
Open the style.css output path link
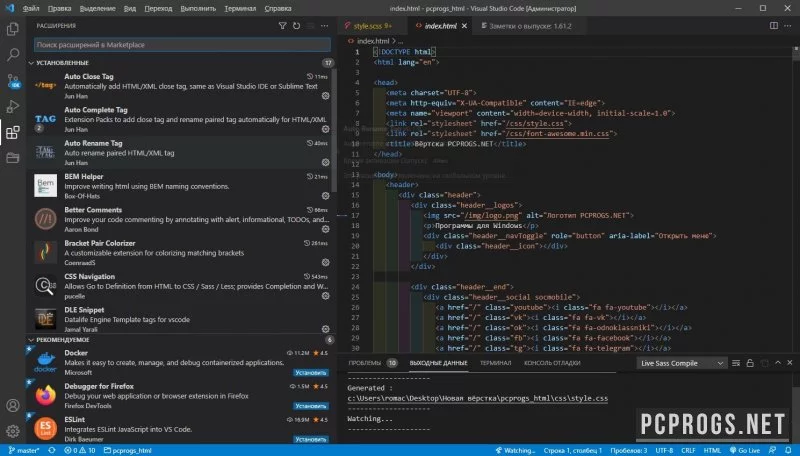pos(478,398)
